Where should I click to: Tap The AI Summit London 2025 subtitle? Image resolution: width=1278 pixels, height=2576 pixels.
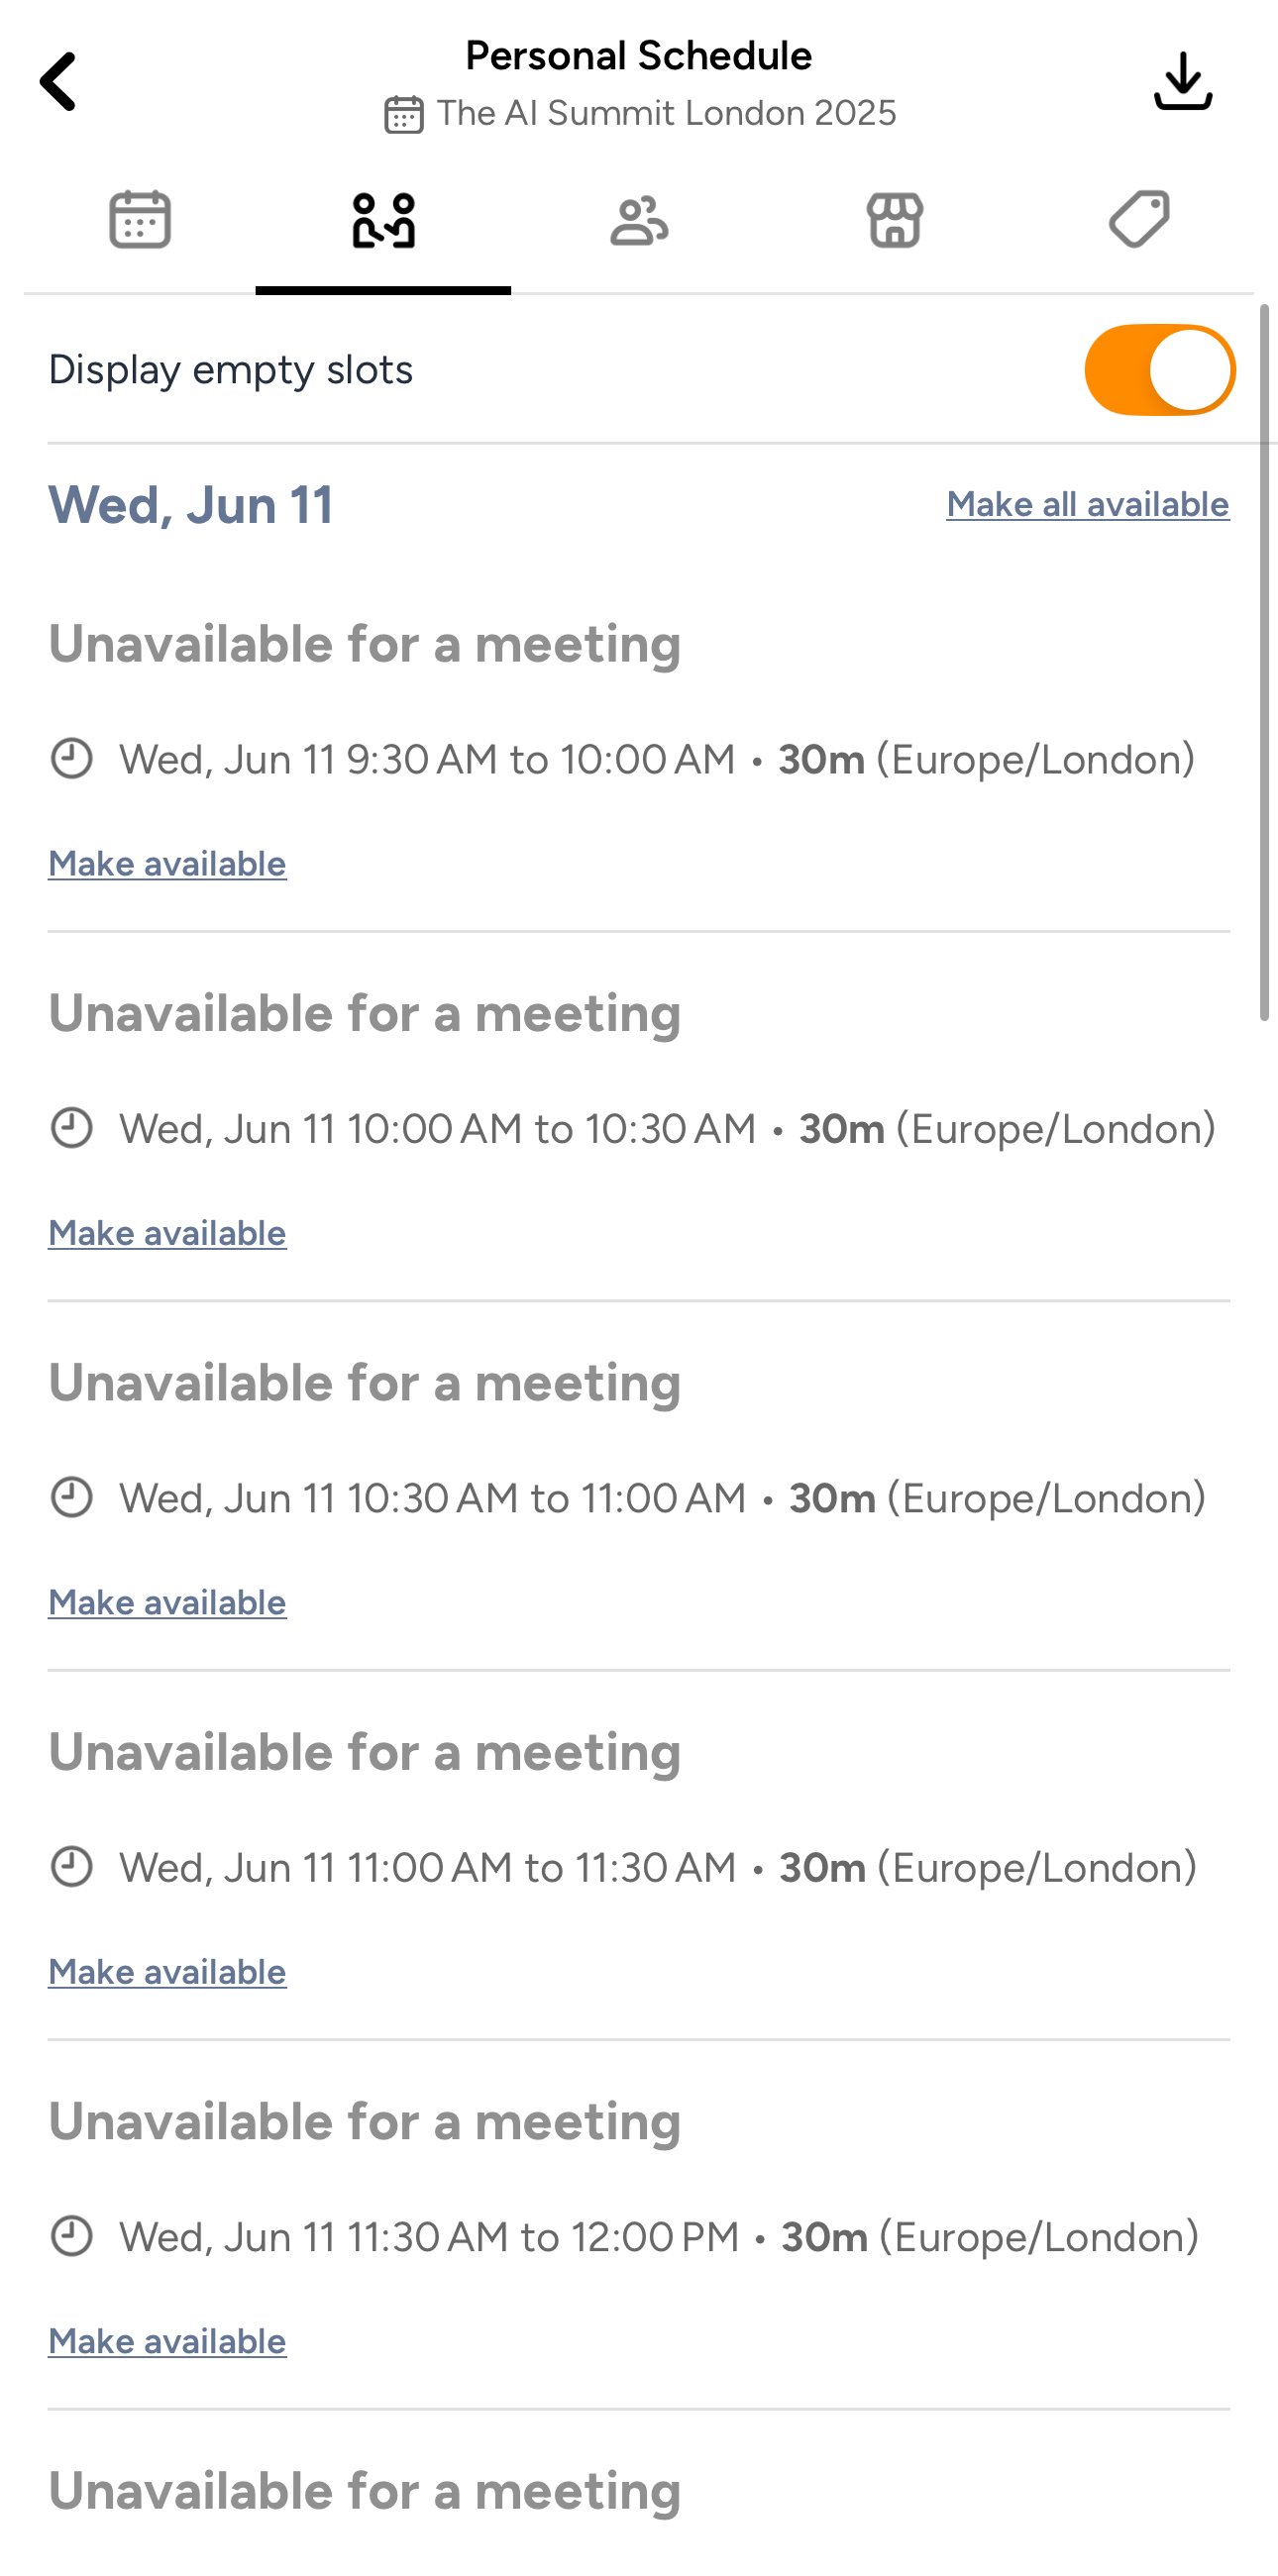click(x=666, y=113)
